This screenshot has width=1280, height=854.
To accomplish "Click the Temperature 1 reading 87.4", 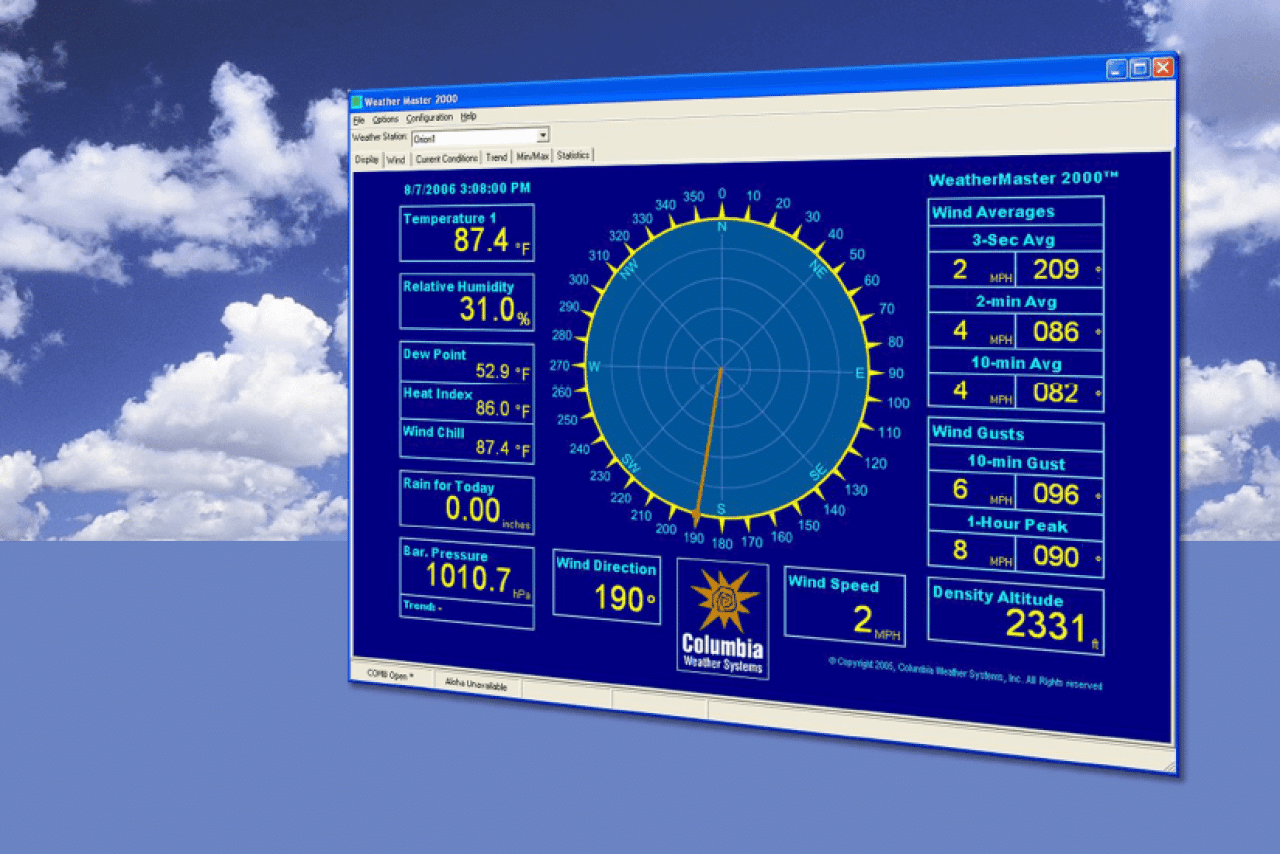I will (x=483, y=241).
